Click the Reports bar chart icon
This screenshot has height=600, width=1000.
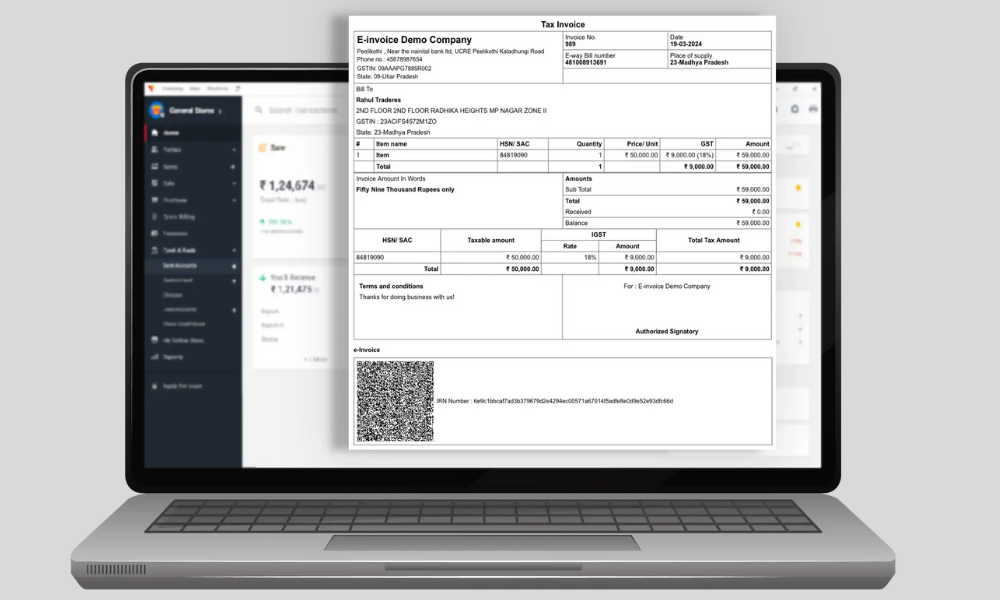click(155, 357)
